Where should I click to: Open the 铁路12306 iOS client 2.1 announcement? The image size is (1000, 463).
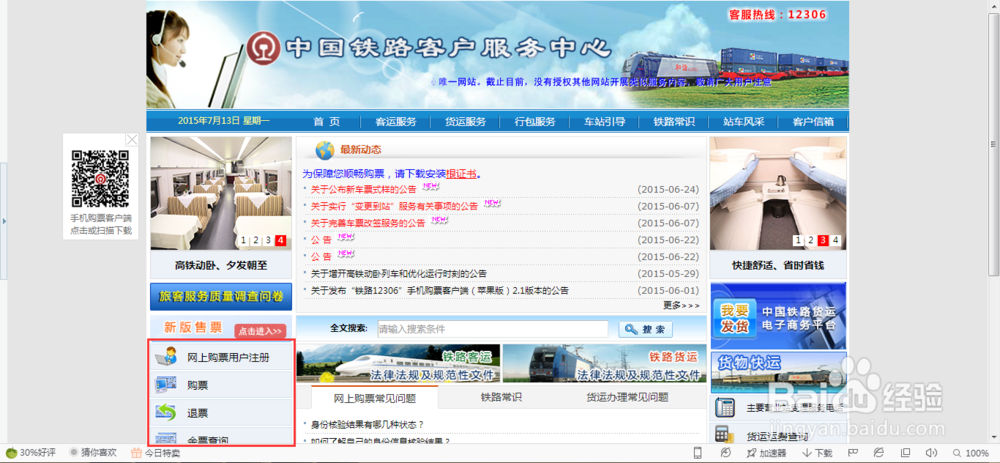pyautogui.click(x=440, y=290)
